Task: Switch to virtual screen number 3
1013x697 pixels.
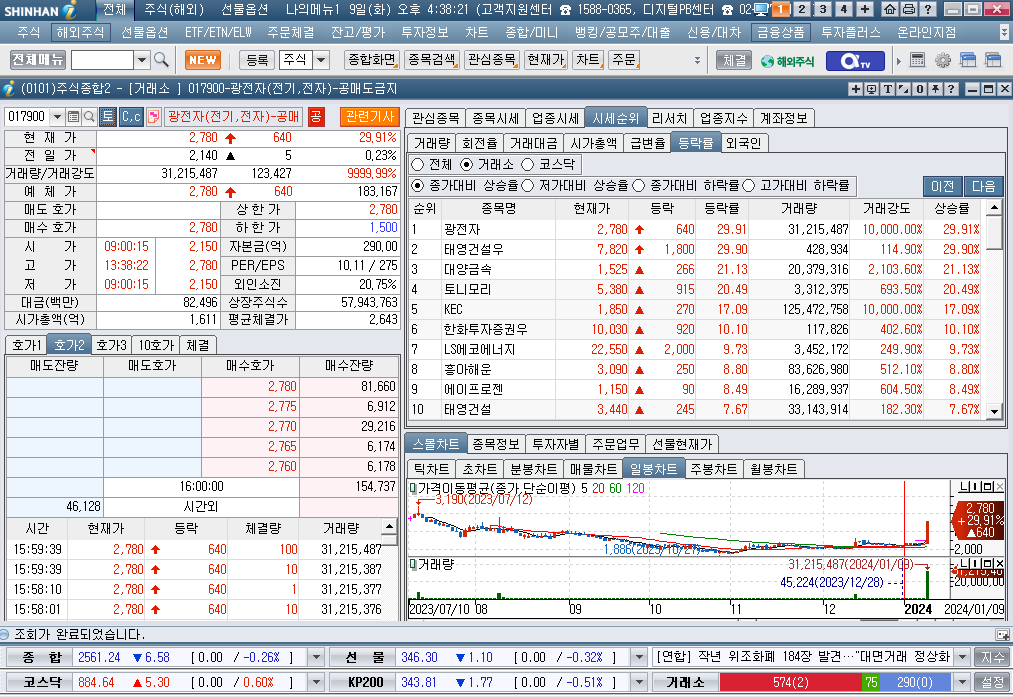Action: pyautogui.click(x=822, y=9)
